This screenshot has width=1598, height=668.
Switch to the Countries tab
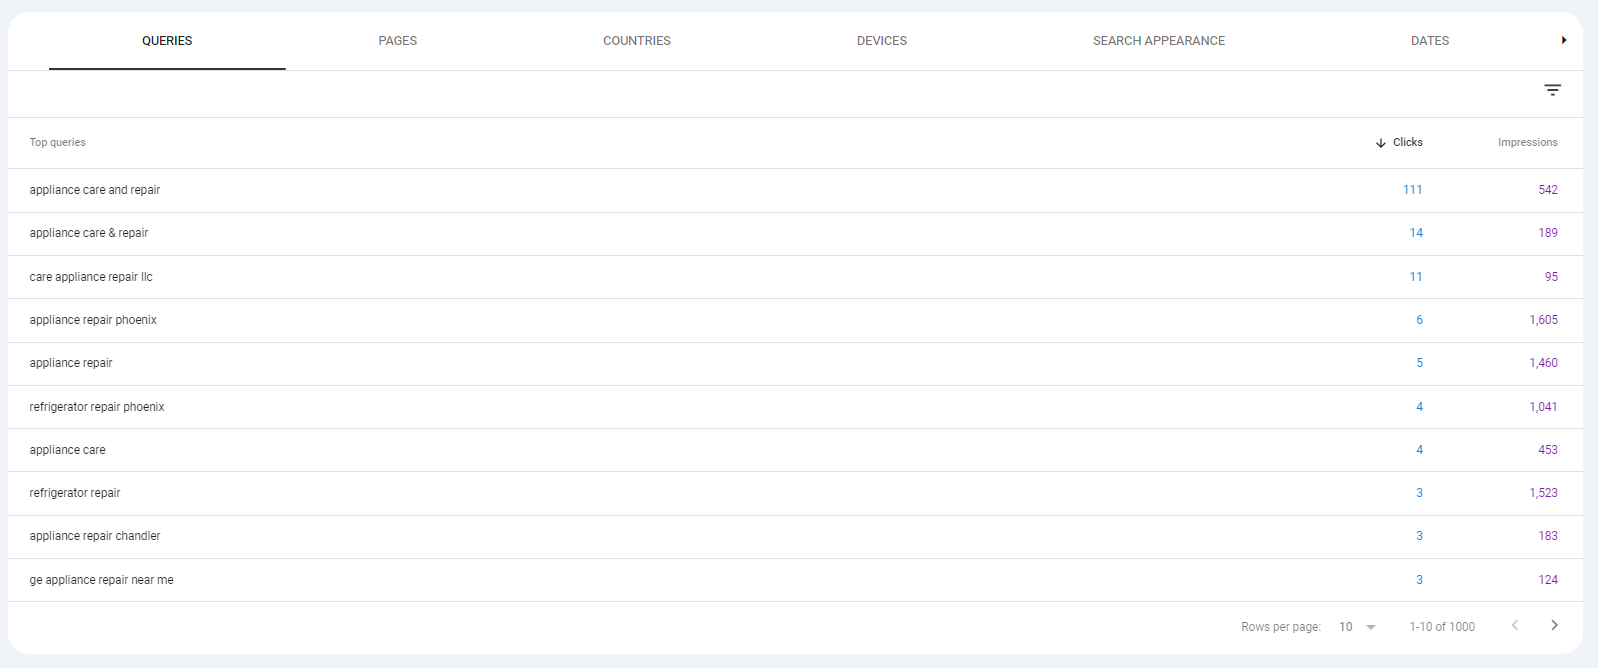(x=636, y=41)
